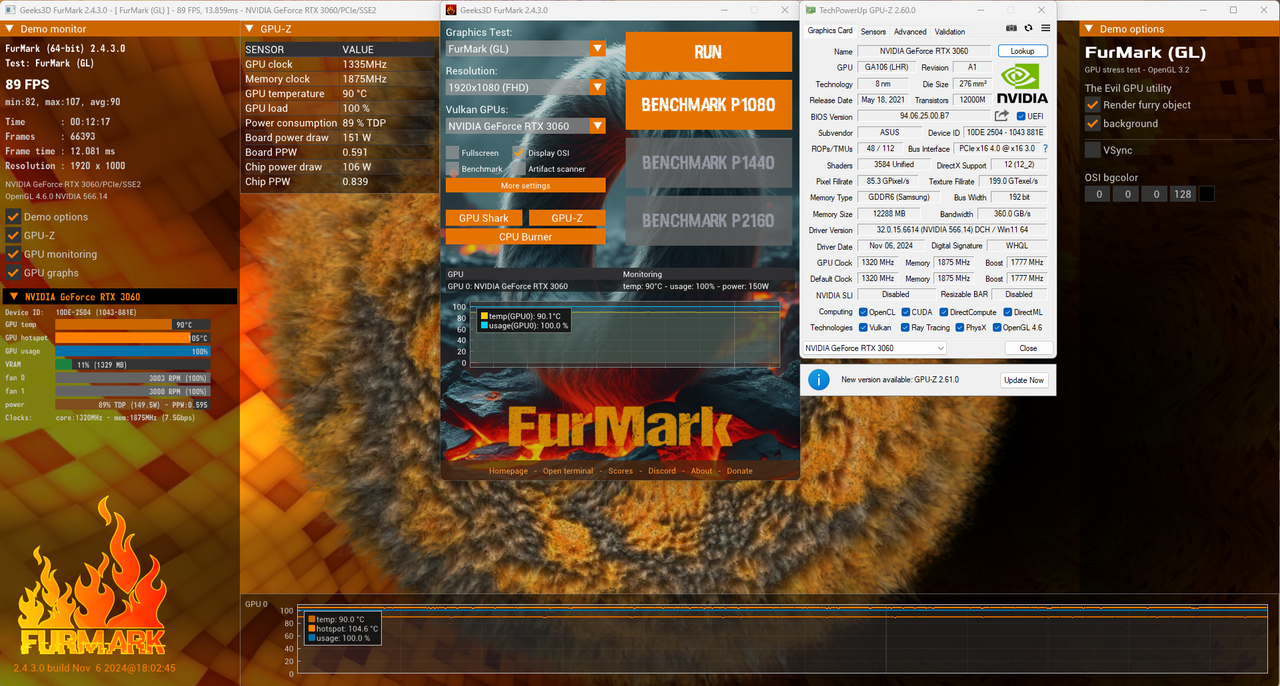Click the GPU-Z title bar icon

tap(810, 9)
